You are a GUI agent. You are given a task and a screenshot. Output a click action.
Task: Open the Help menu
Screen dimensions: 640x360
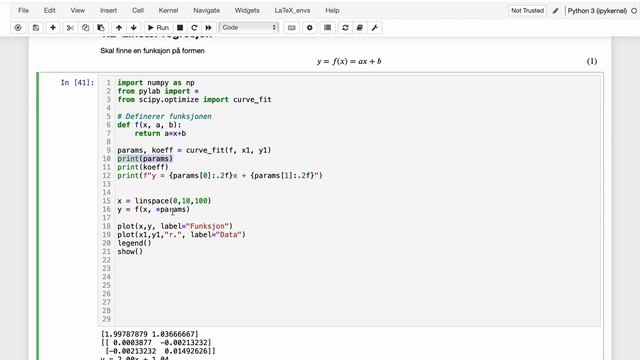click(x=332, y=10)
